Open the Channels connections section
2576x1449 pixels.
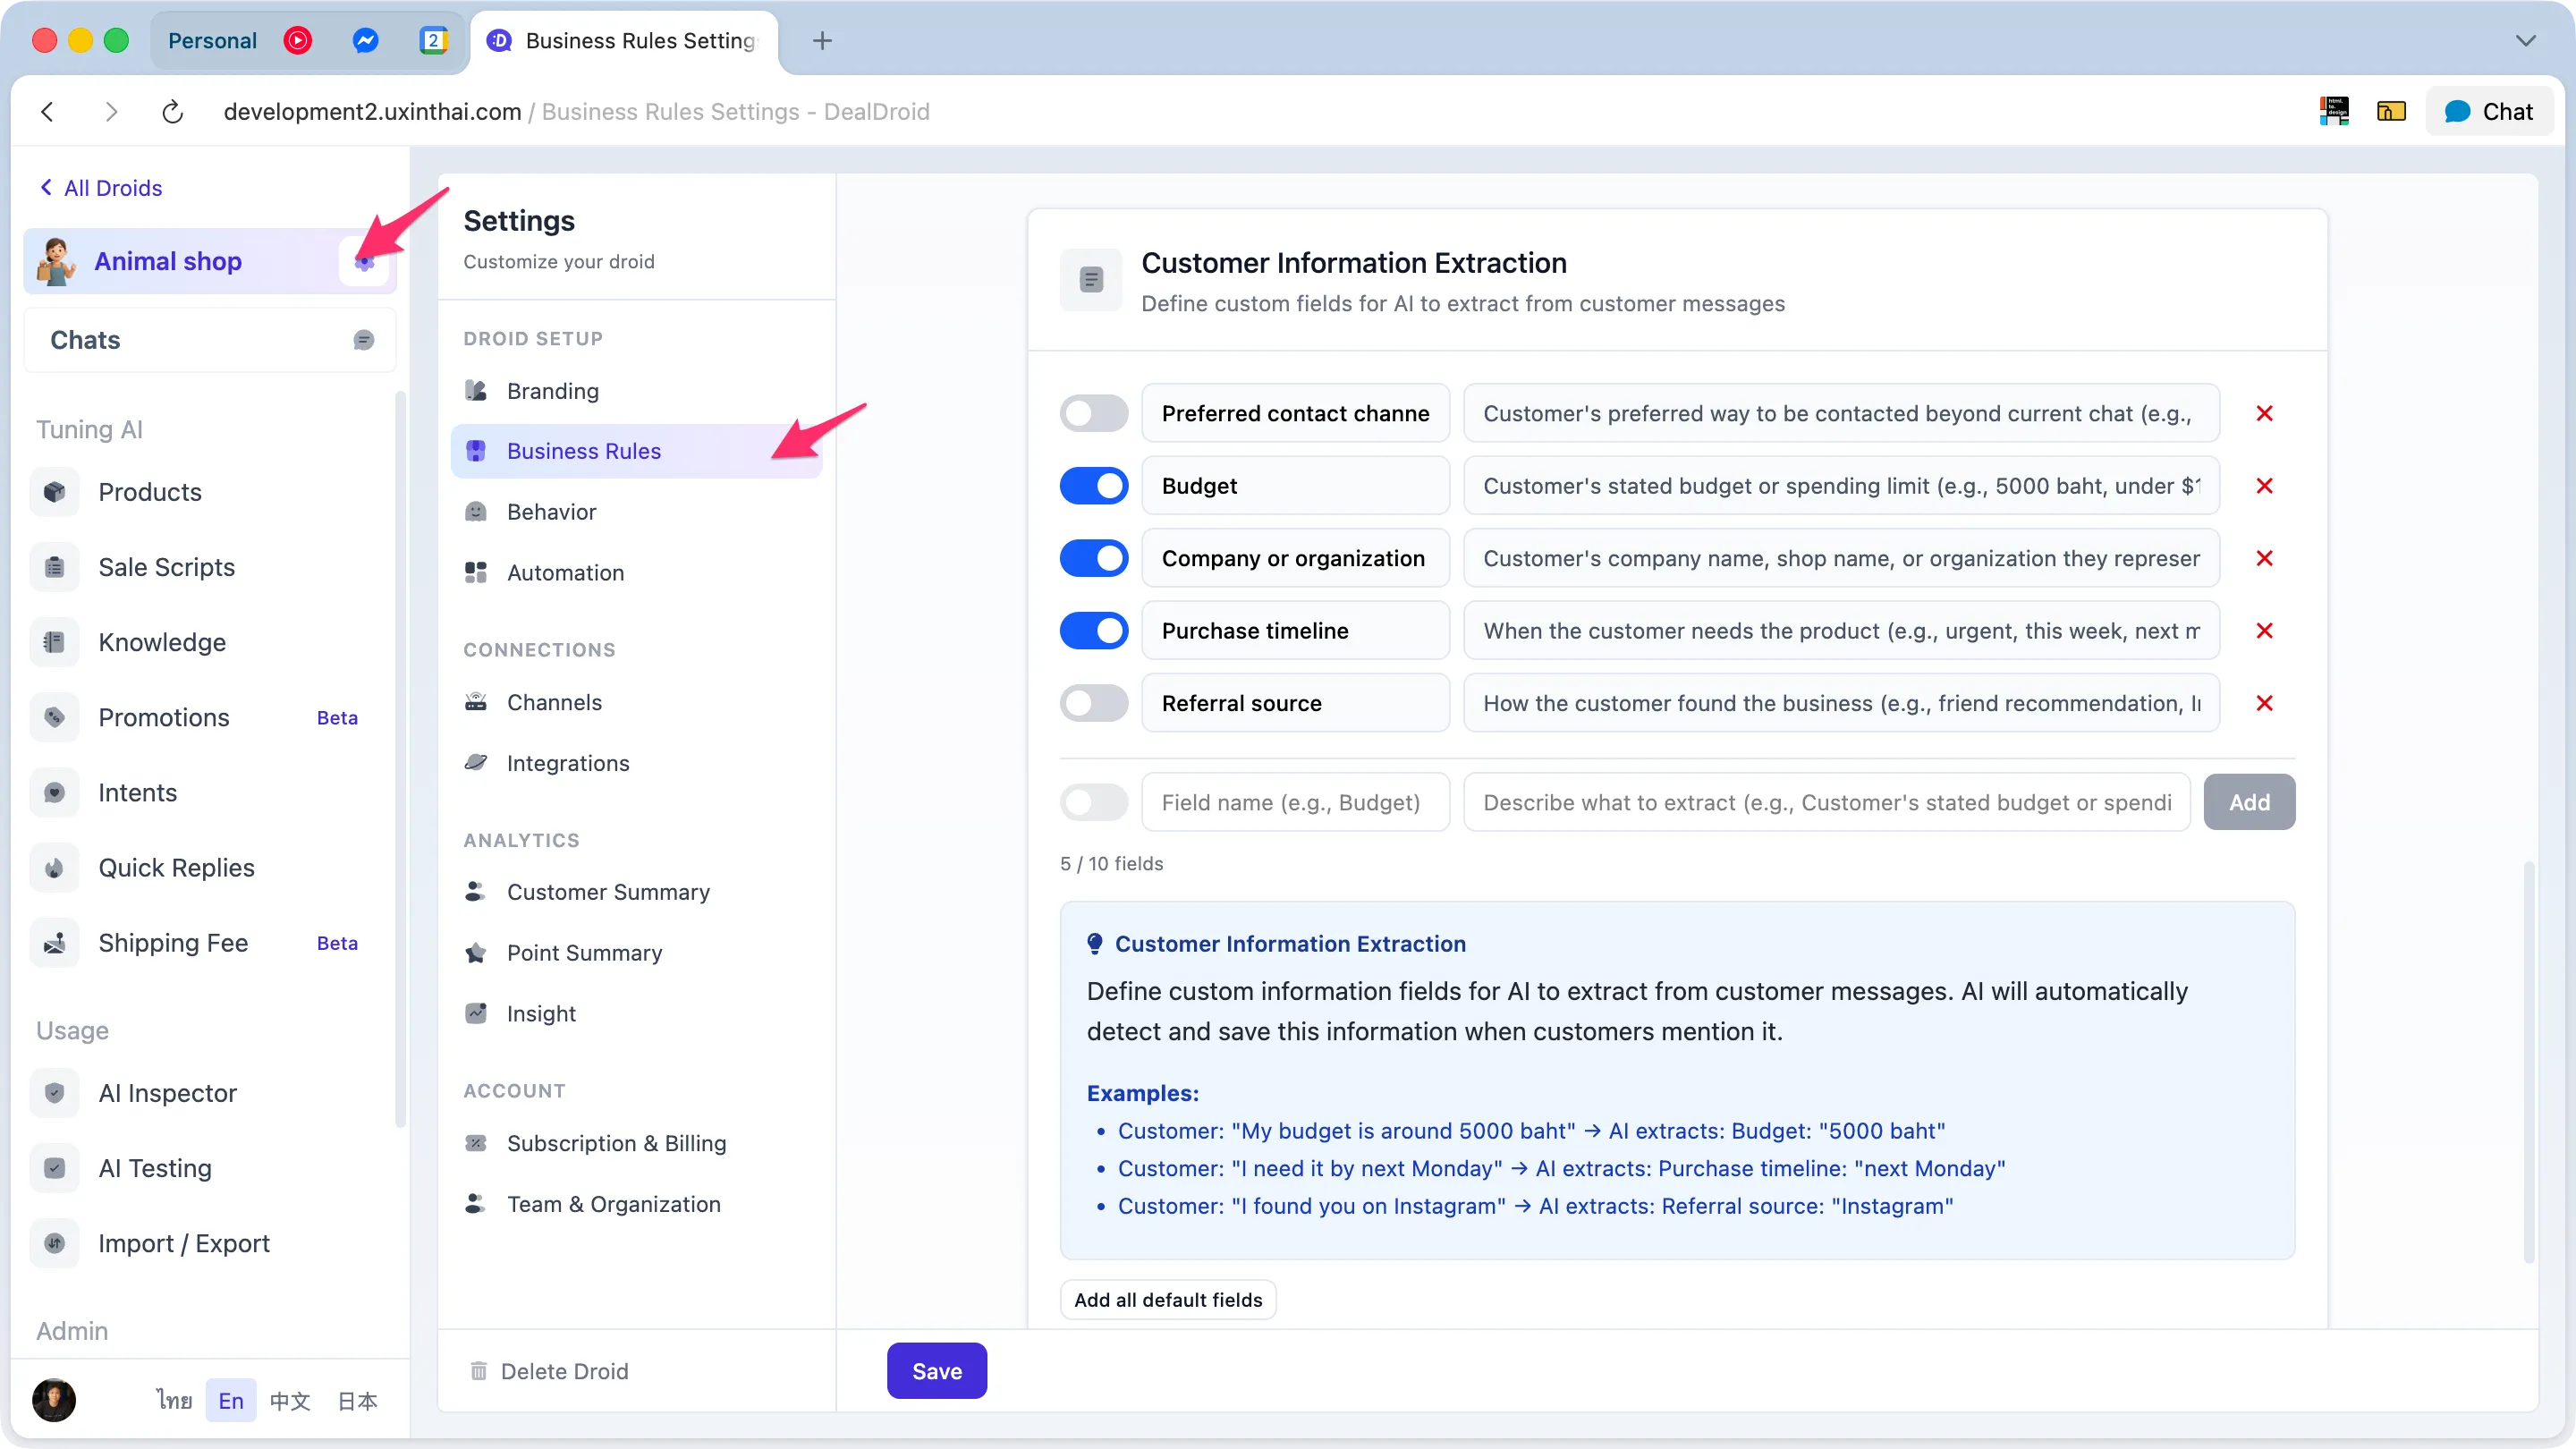tap(555, 702)
